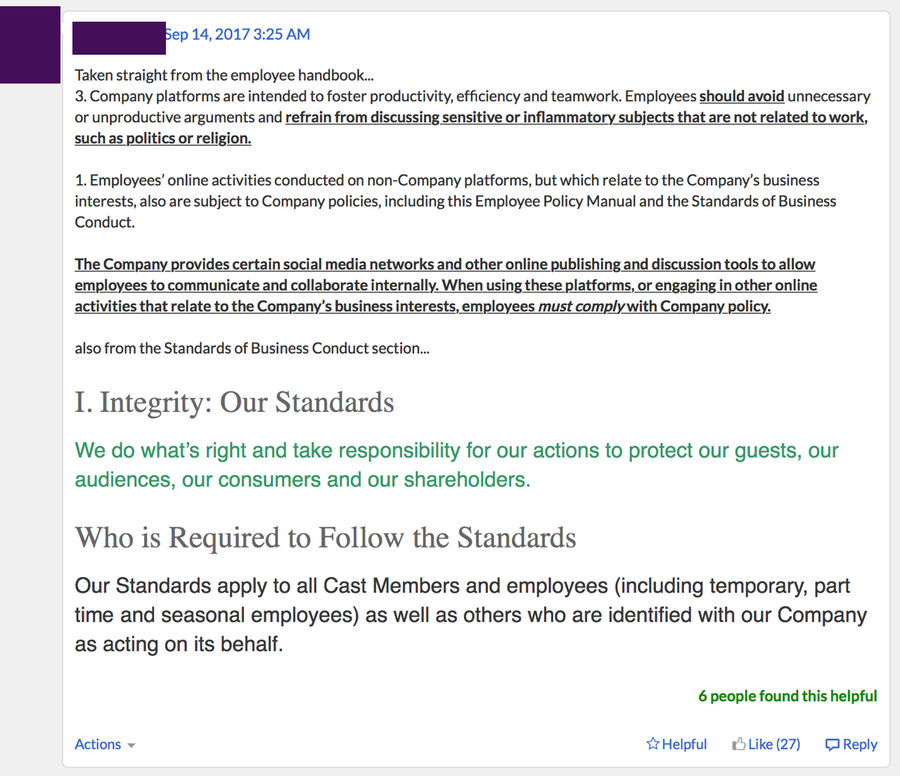Screen dimensions: 900x776
Task: Click 'Who is Required to Follow the Standards' heading
Action: pos(325,538)
